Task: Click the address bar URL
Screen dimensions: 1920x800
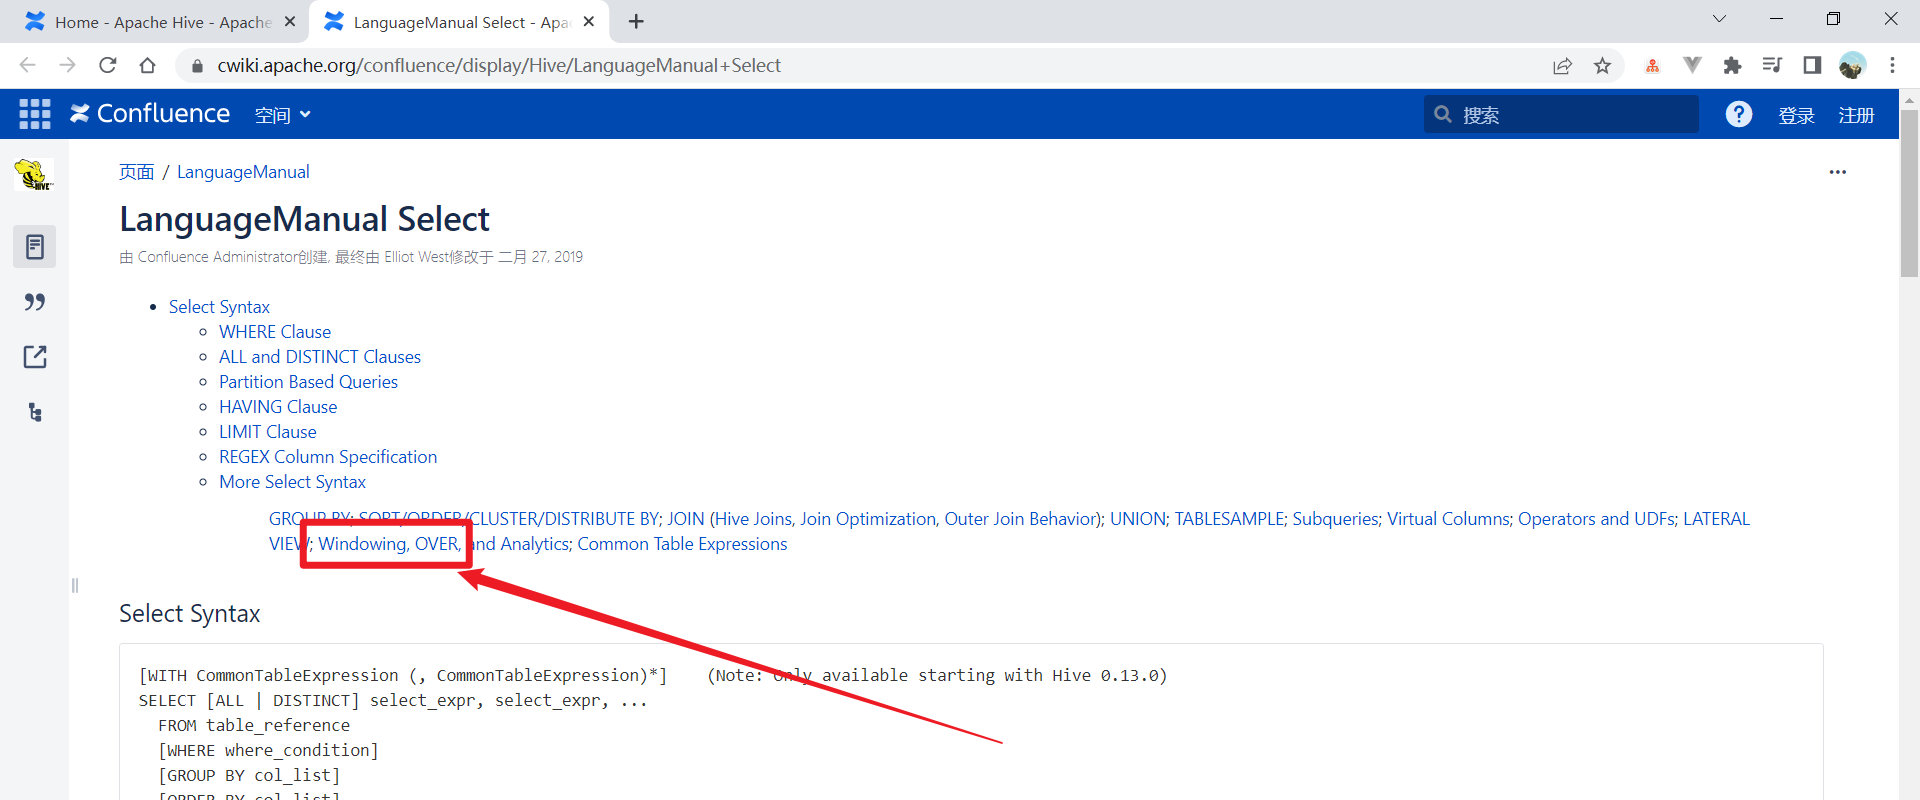Action: (x=499, y=65)
